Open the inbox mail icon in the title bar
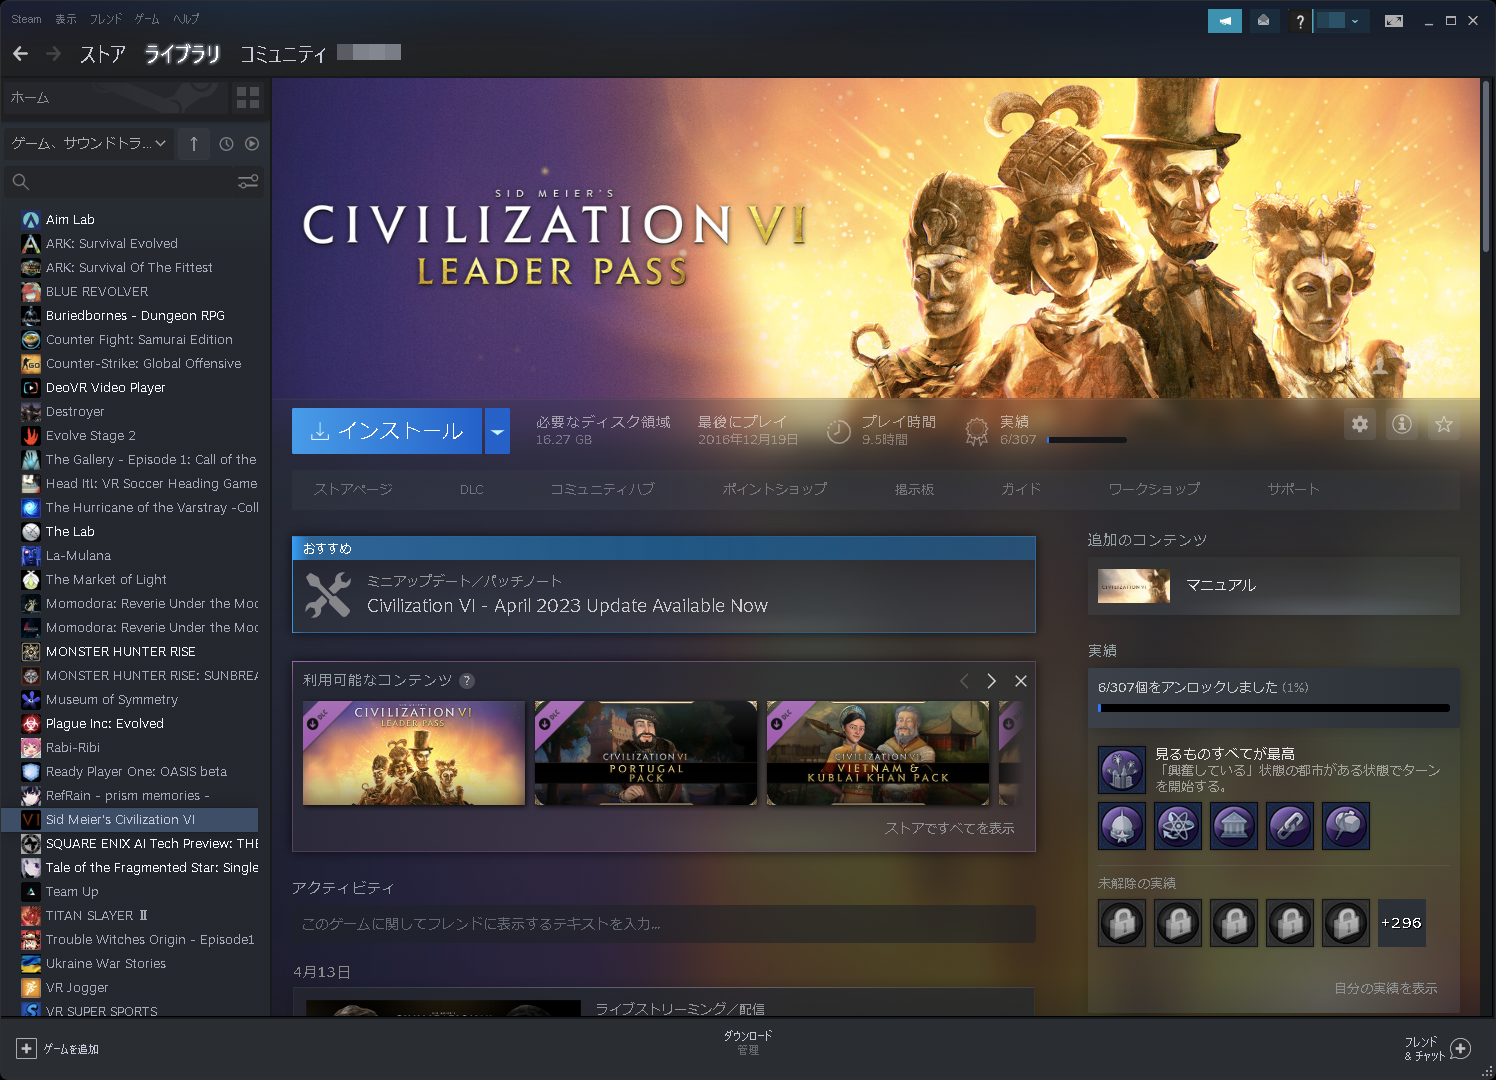Screen dimensions: 1496x1080 (x=1263, y=20)
